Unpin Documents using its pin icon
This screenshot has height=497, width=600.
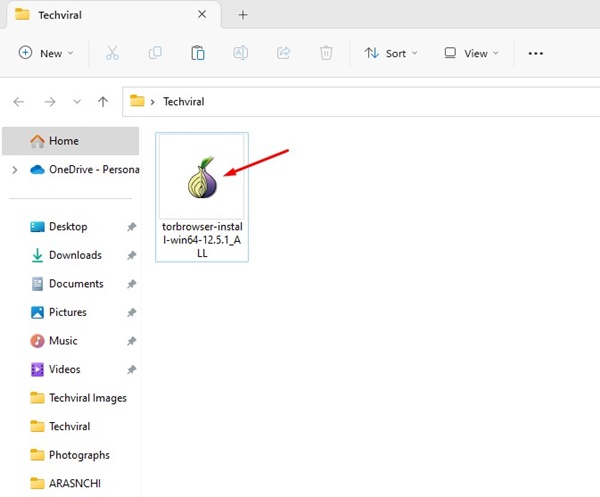pyautogui.click(x=131, y=284)
